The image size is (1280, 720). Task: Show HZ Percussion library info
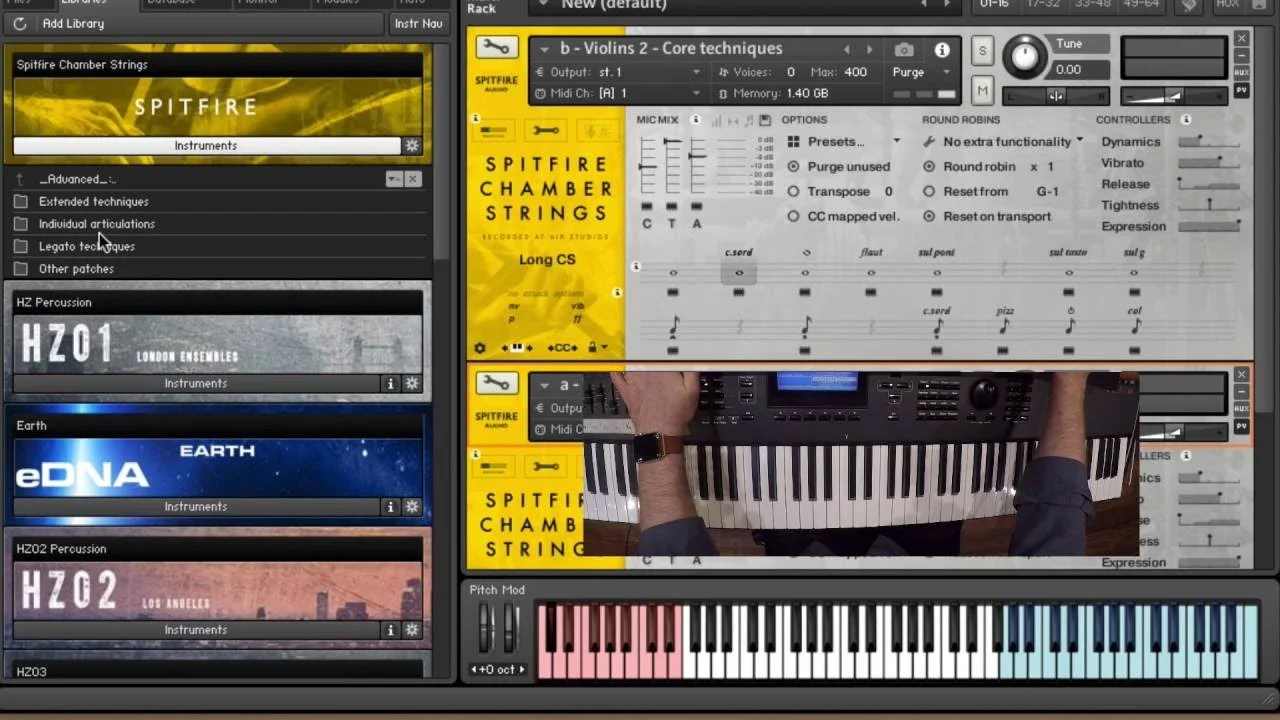[391, 383]
